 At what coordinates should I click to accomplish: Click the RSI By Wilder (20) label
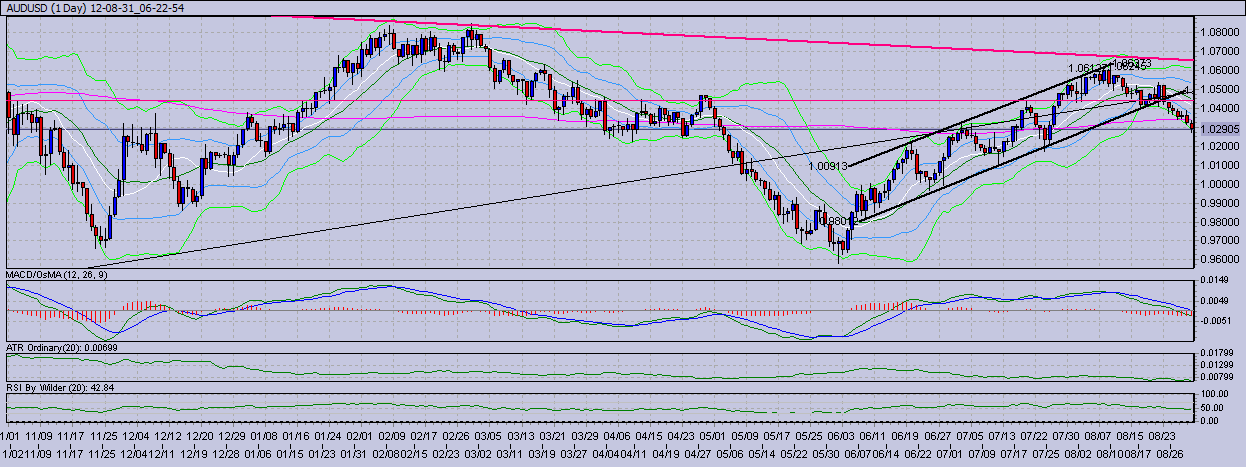61,387
